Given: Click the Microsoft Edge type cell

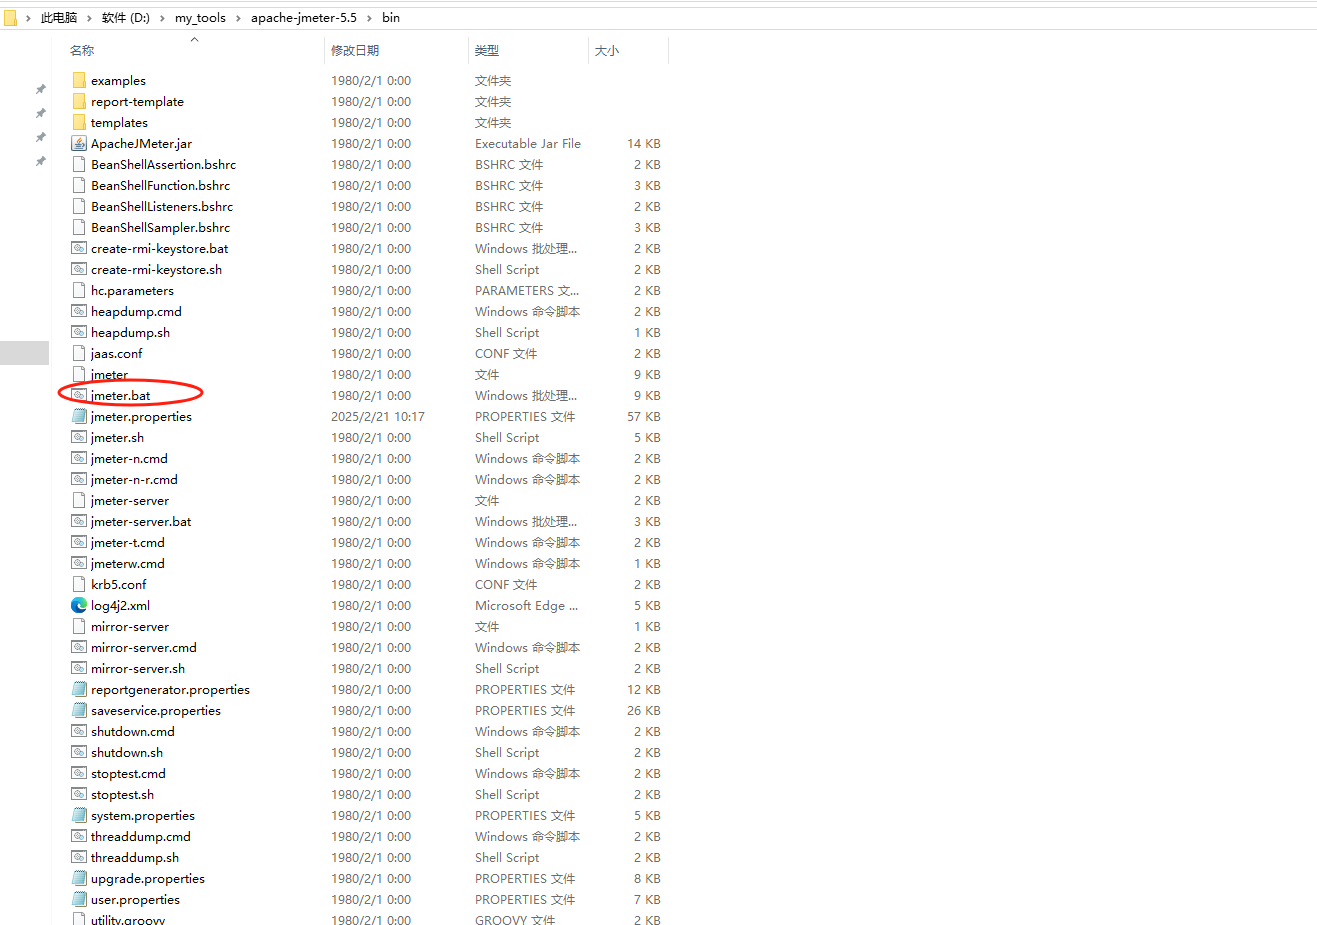Looking at the screenshot, I should tap(526, 605).
